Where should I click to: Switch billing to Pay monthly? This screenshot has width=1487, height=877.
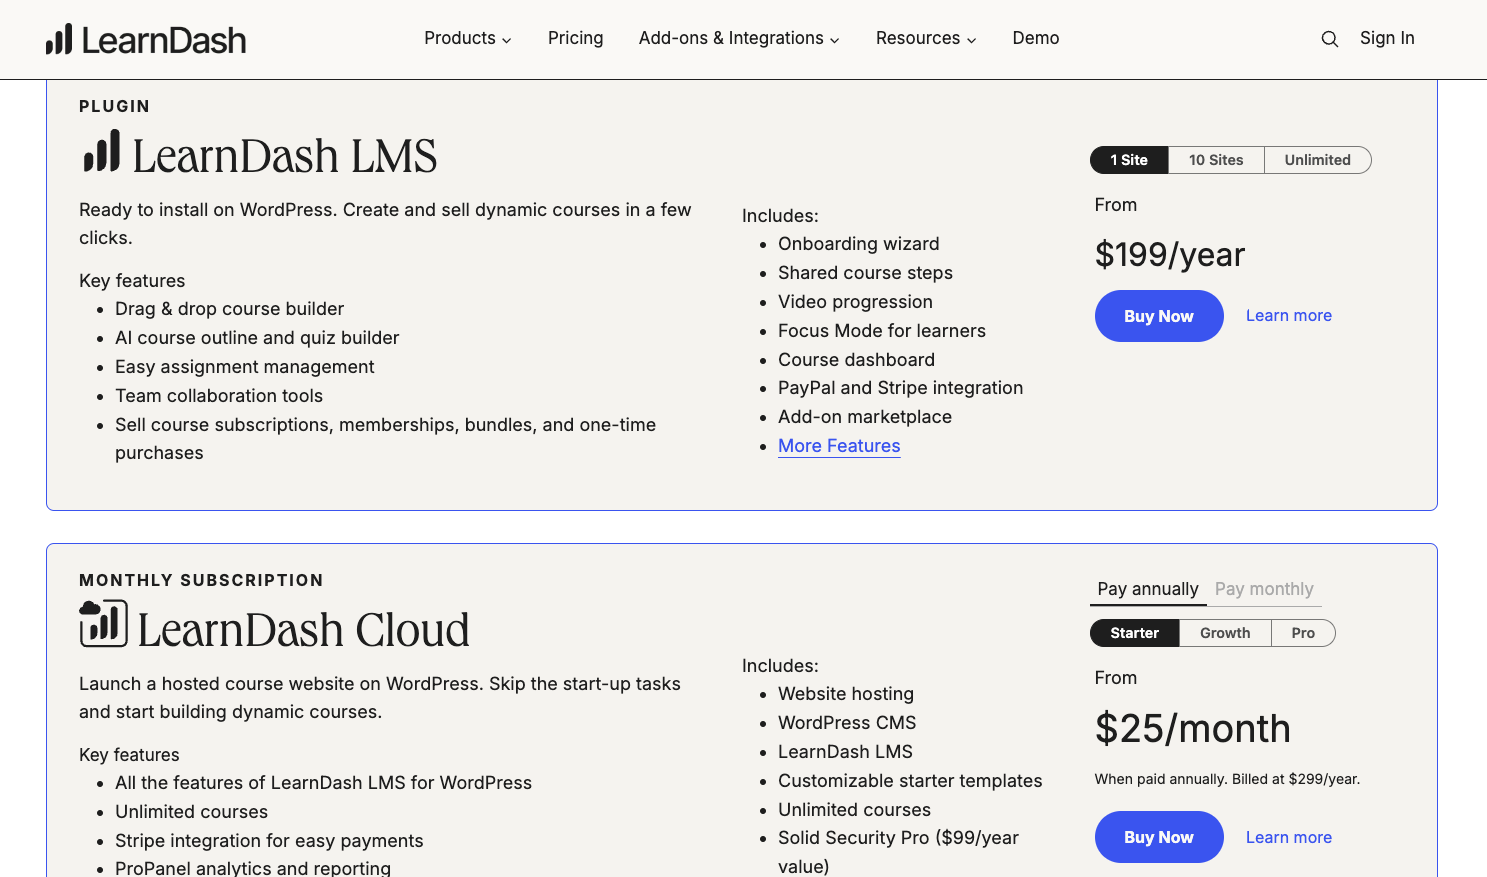pos(1263,589)
